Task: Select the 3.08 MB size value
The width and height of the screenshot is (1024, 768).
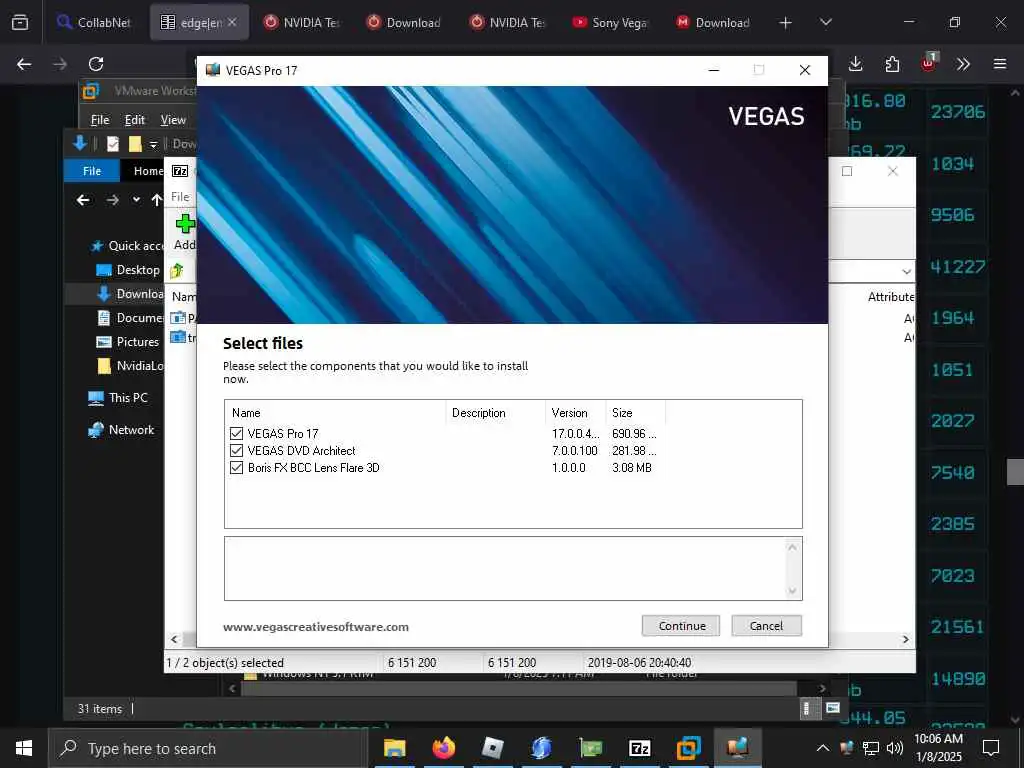Action: pyautogui.click(x=632, y=468)
